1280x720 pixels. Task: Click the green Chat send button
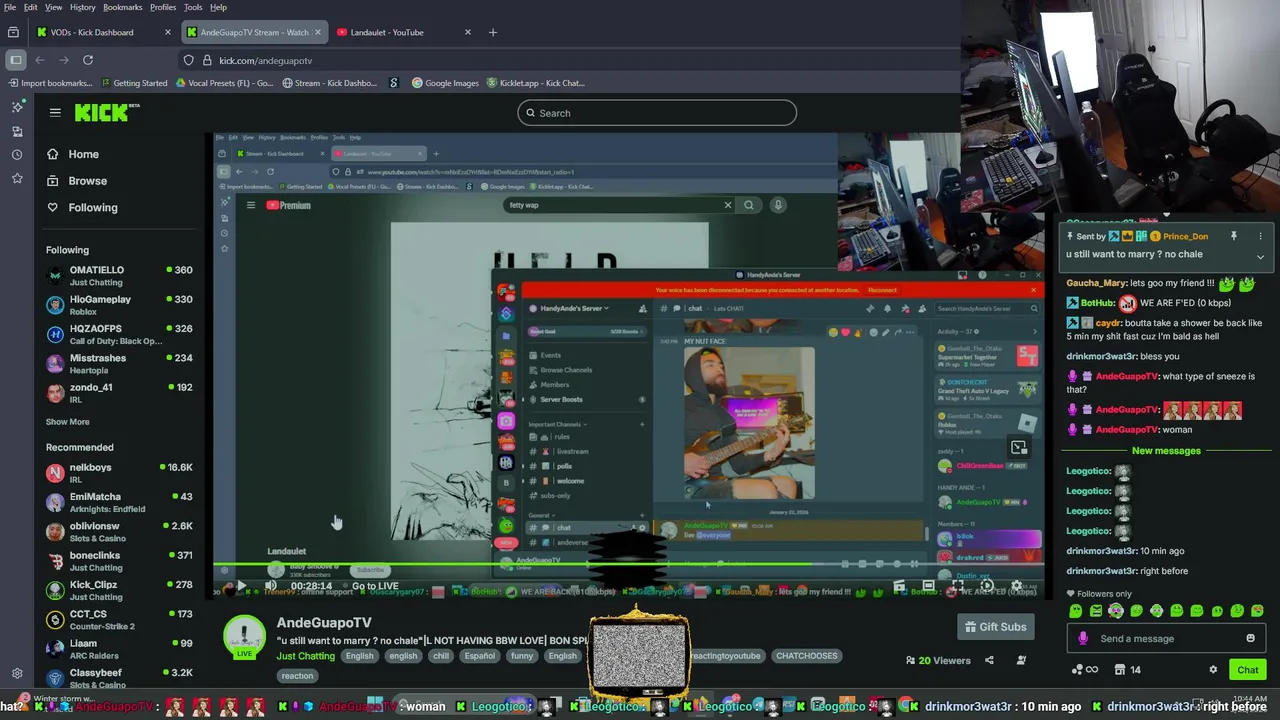point(1247,670)
